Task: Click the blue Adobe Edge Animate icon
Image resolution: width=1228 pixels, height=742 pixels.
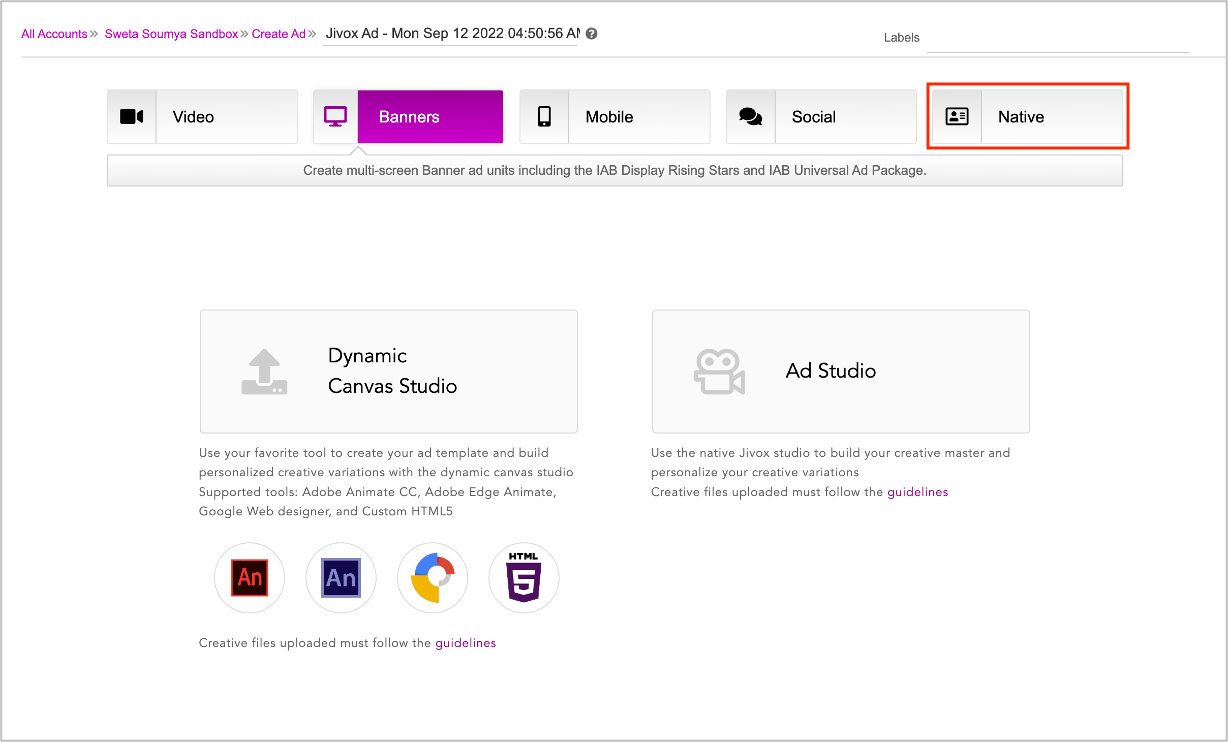Action: coord(341,578)
